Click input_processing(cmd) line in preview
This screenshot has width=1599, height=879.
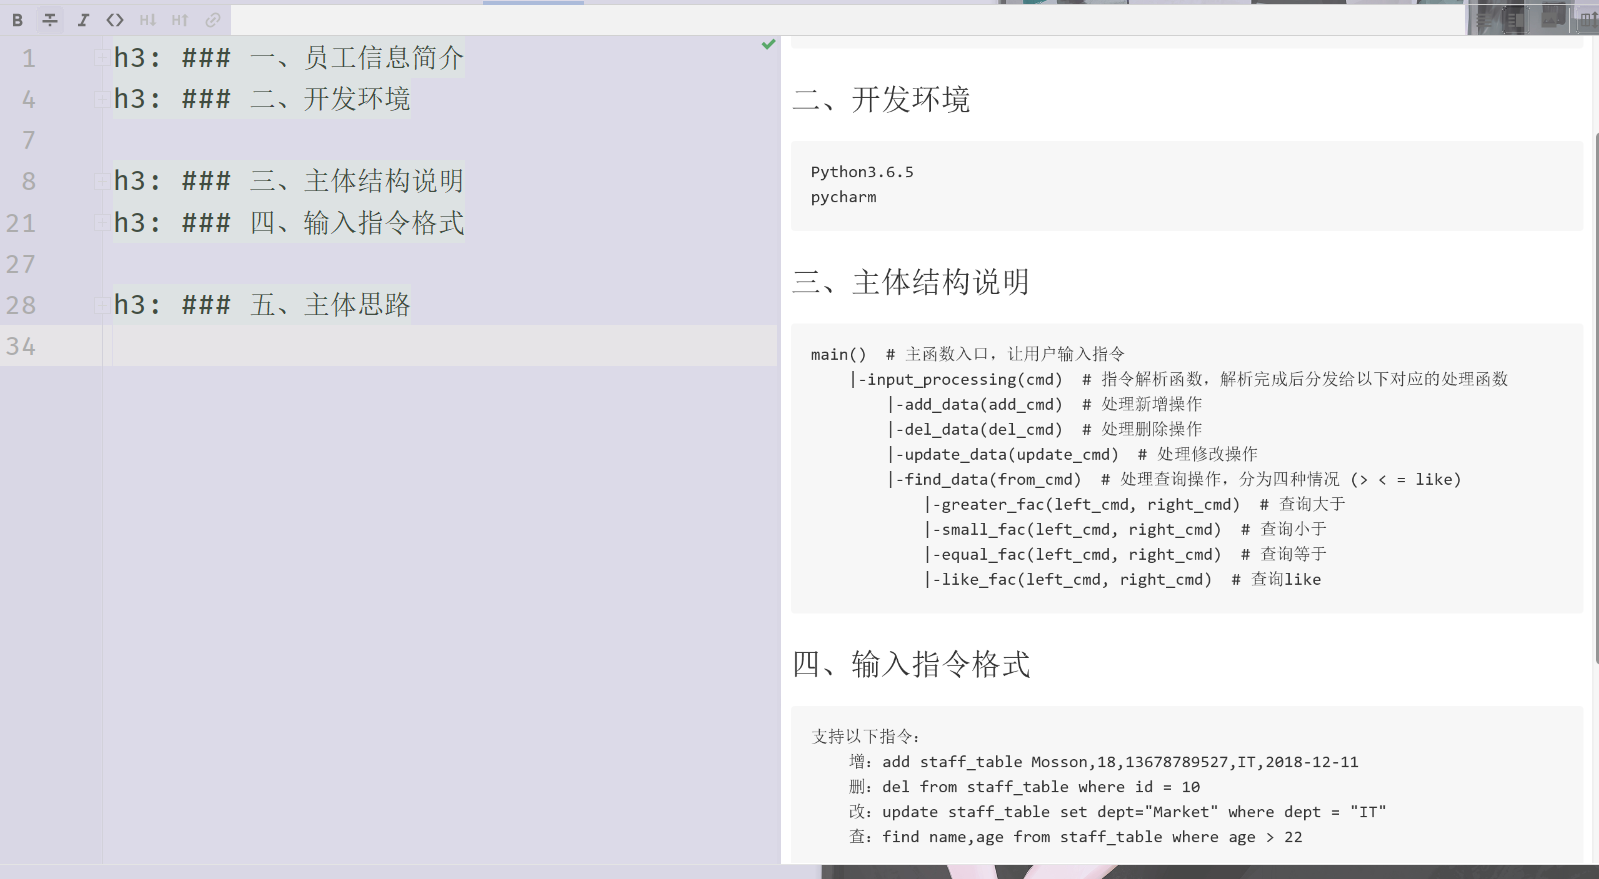click(1179, 379)
